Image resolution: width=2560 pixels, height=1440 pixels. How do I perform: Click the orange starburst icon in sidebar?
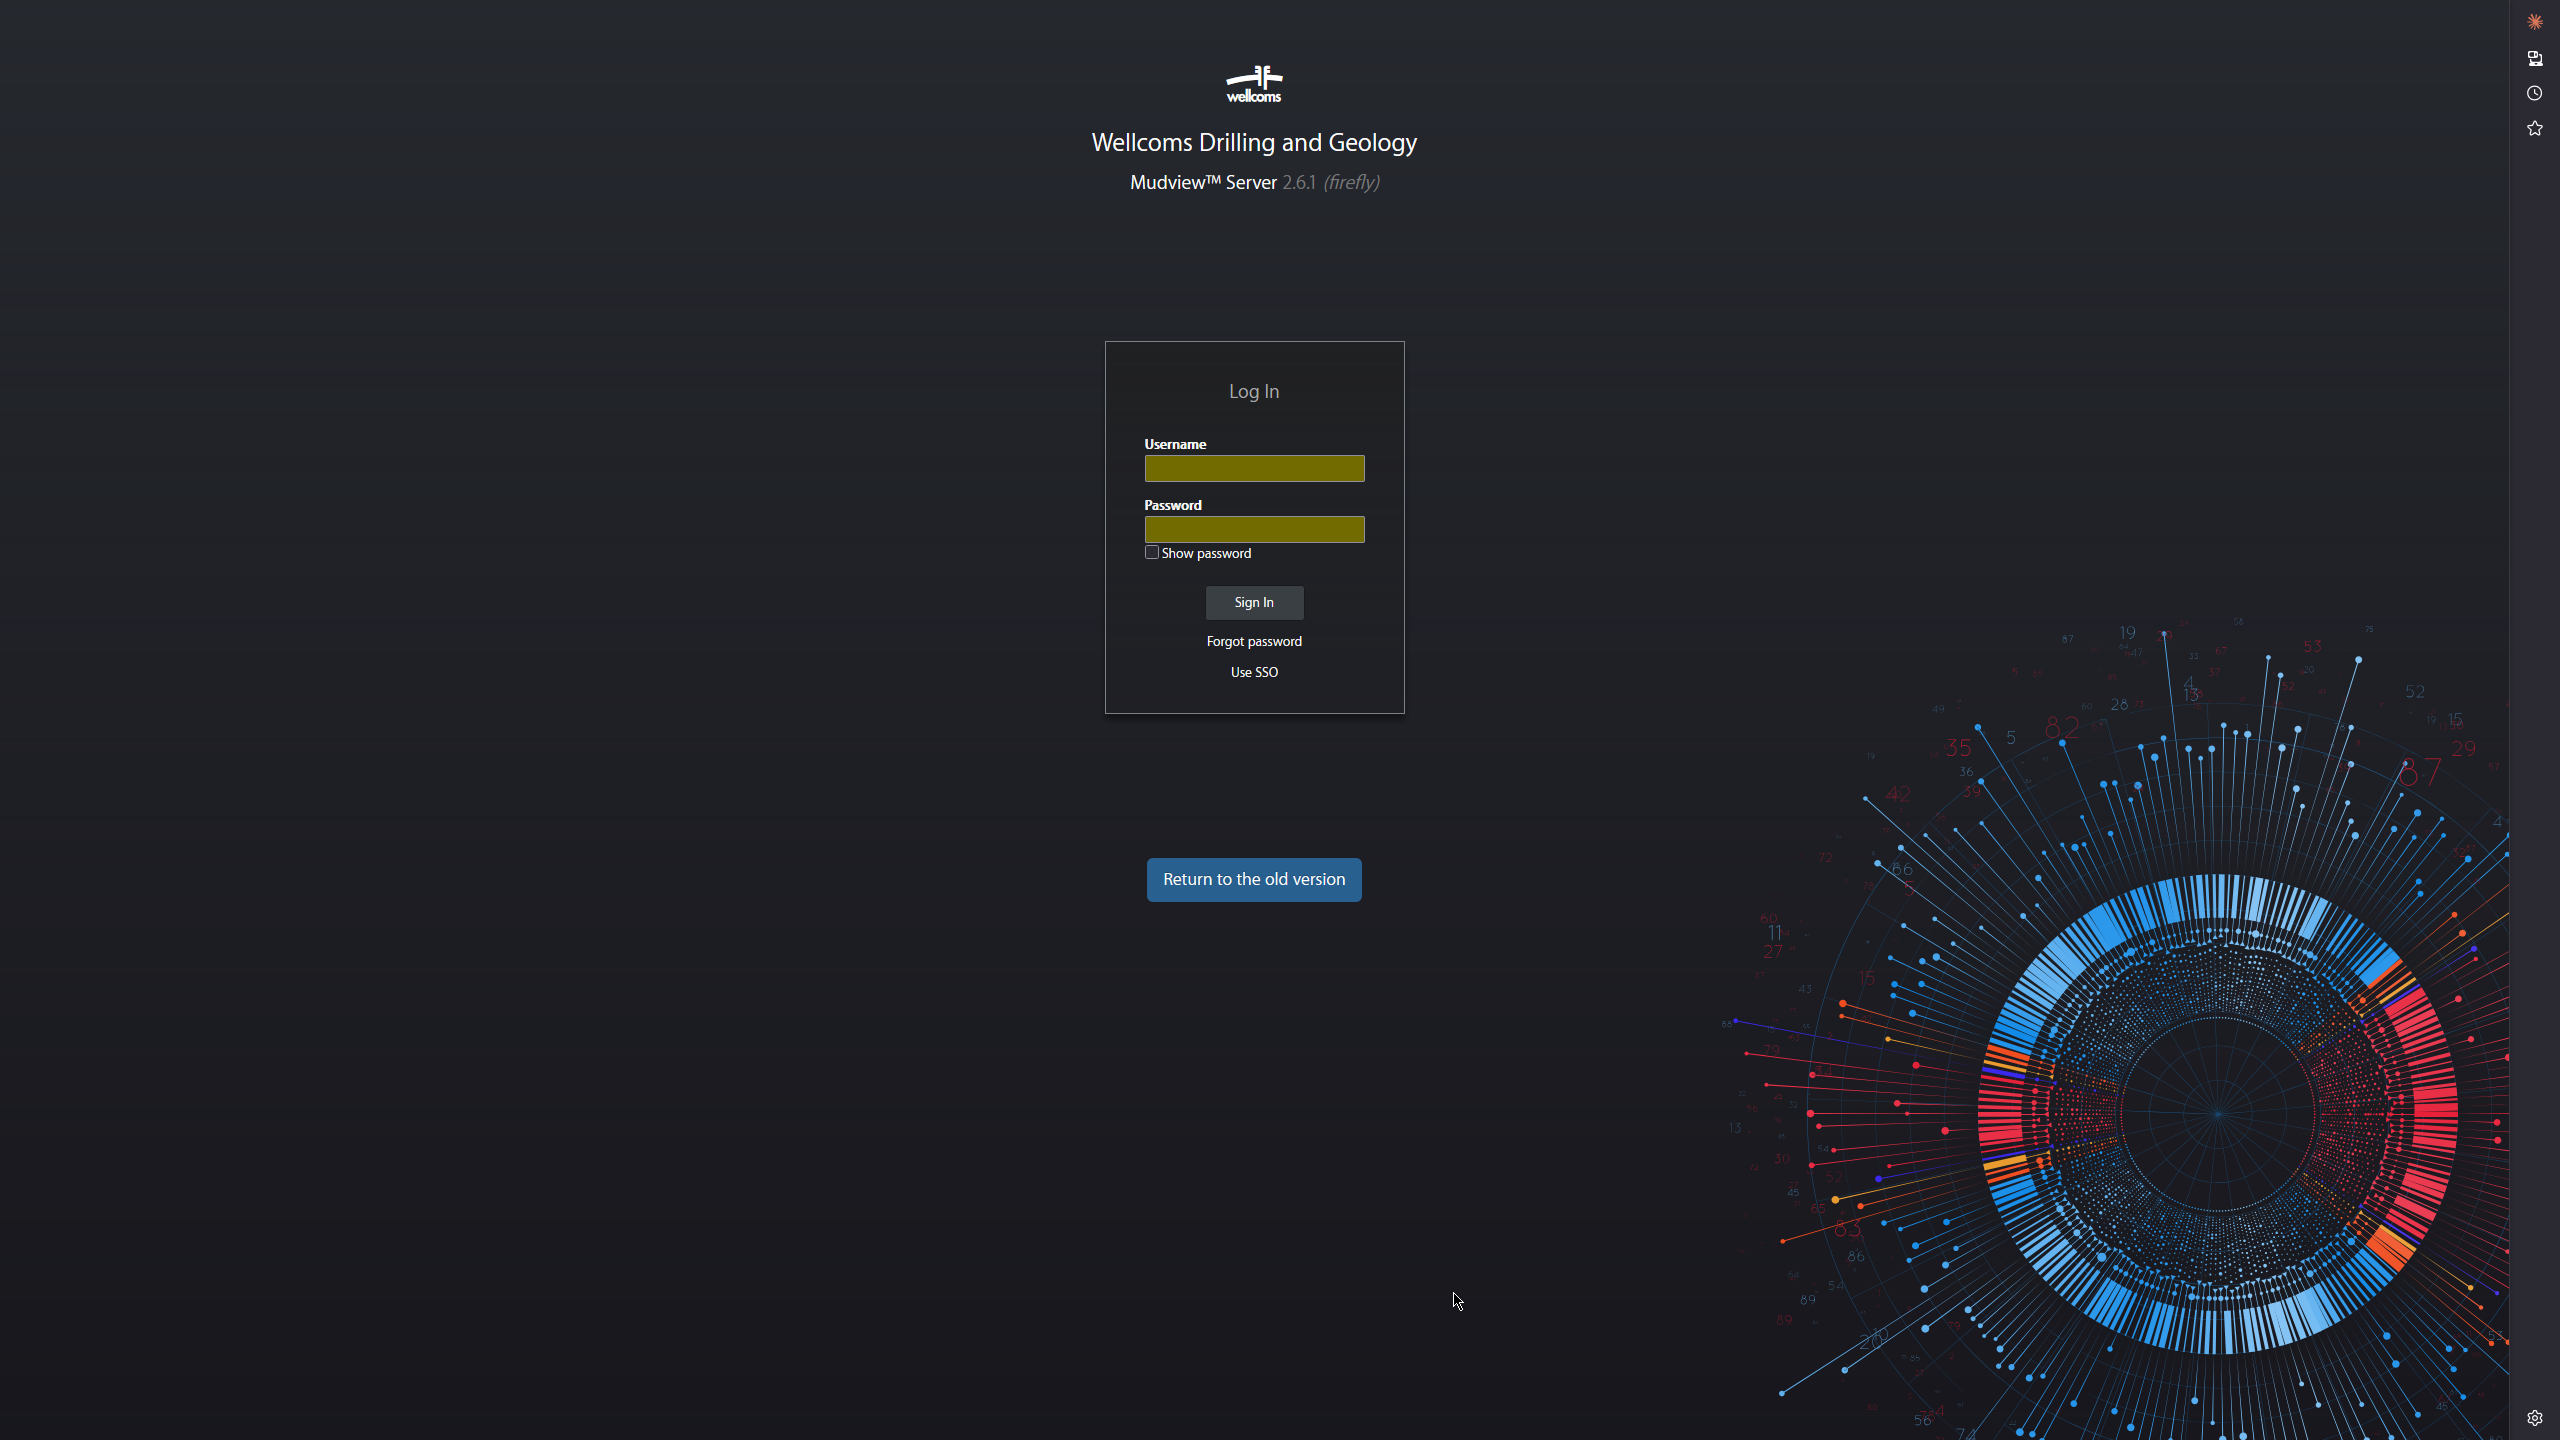coord(2534,22)
